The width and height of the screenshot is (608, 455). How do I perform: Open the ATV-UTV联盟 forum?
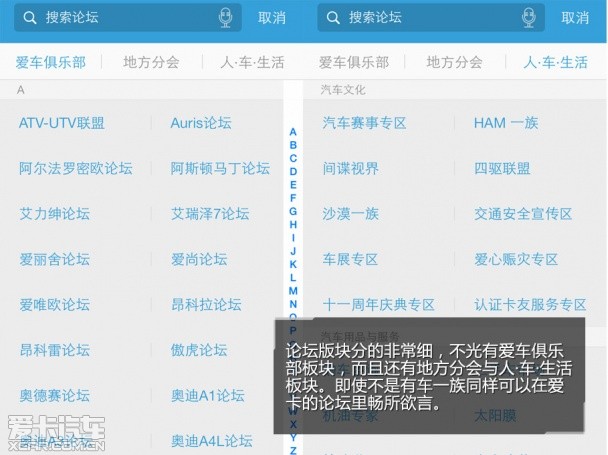point(62,123)
